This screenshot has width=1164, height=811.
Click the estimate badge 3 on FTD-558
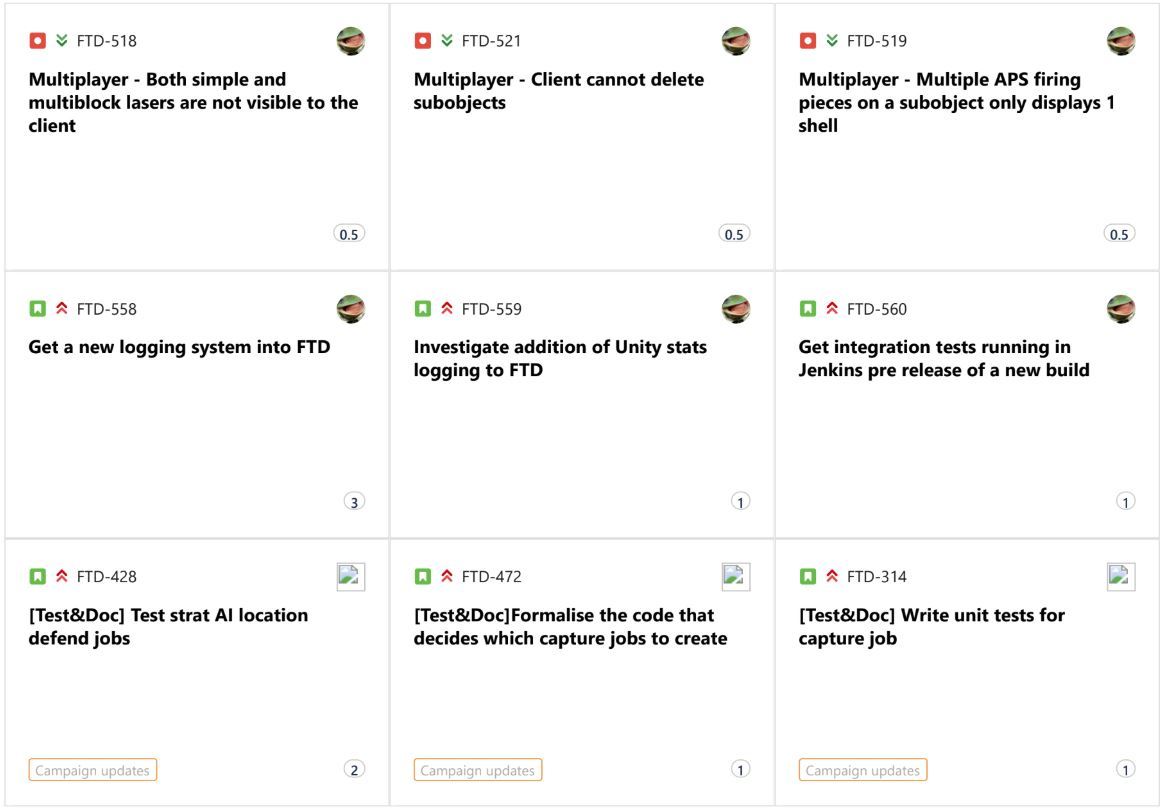coord(354,502)
